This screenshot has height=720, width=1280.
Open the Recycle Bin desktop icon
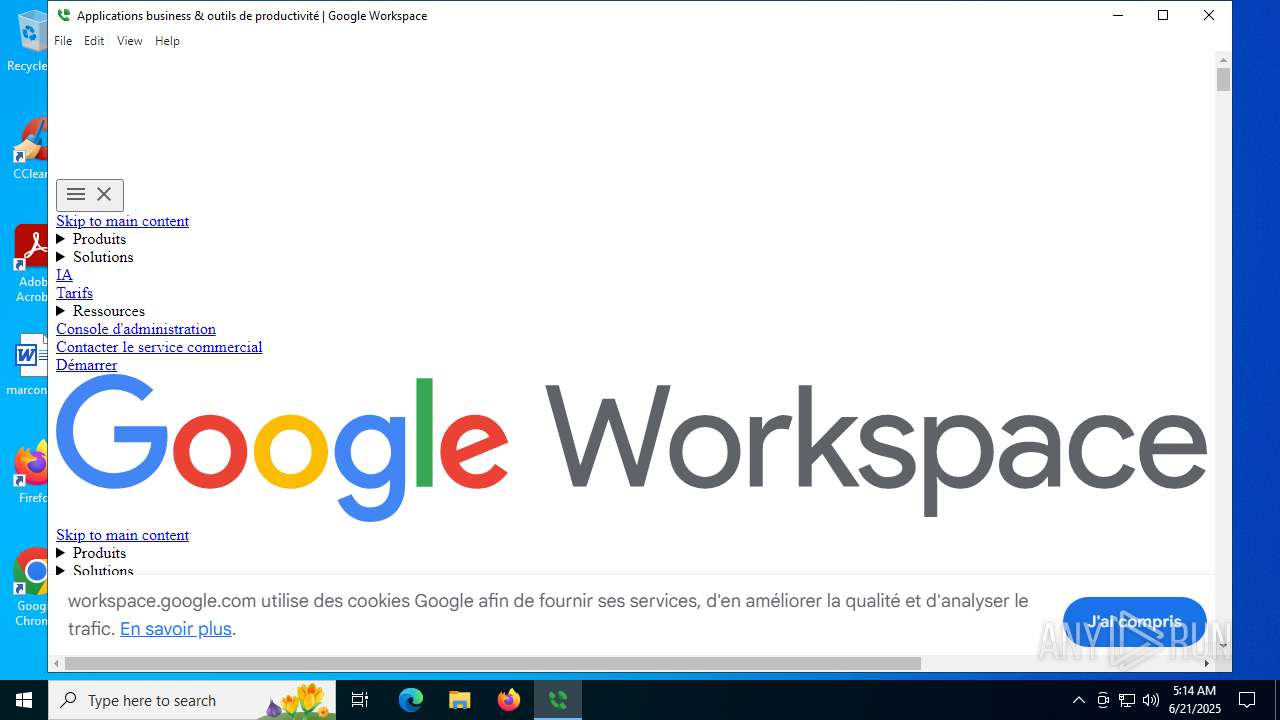pos(30,40)
